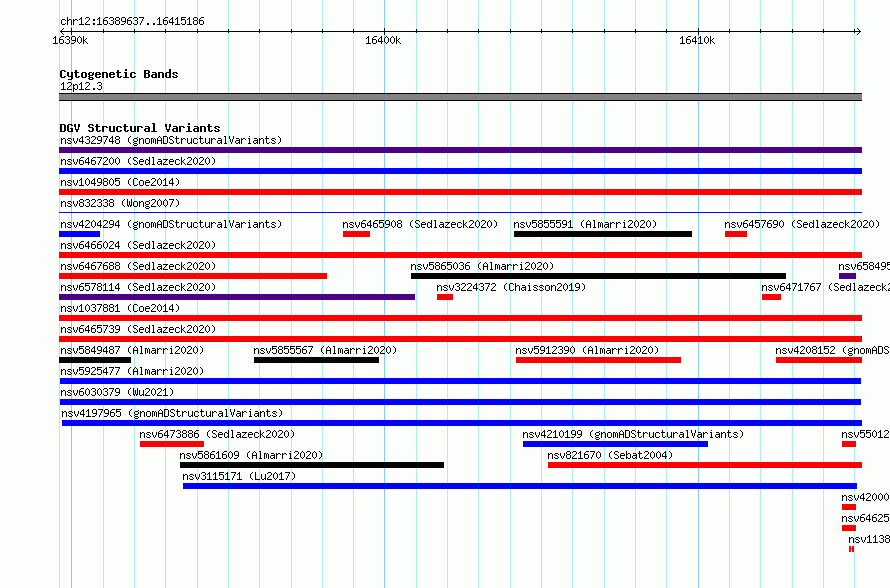The width and height of the screenshot is (890, 588).
Task: Select the nsv3224372 small red bar
Action: point(445,297)
